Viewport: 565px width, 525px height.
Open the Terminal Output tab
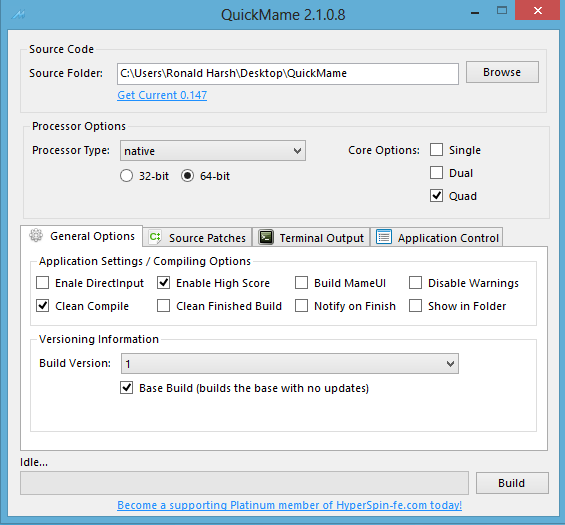(x=311, y=237)
